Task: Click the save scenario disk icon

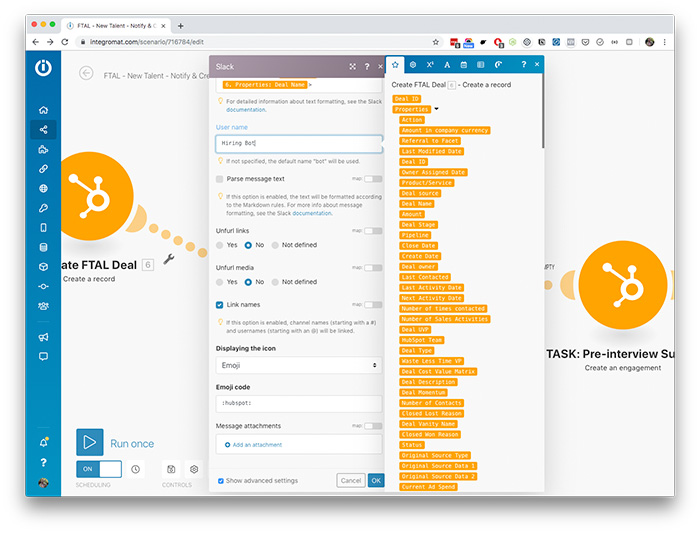Action: (171, 469)
